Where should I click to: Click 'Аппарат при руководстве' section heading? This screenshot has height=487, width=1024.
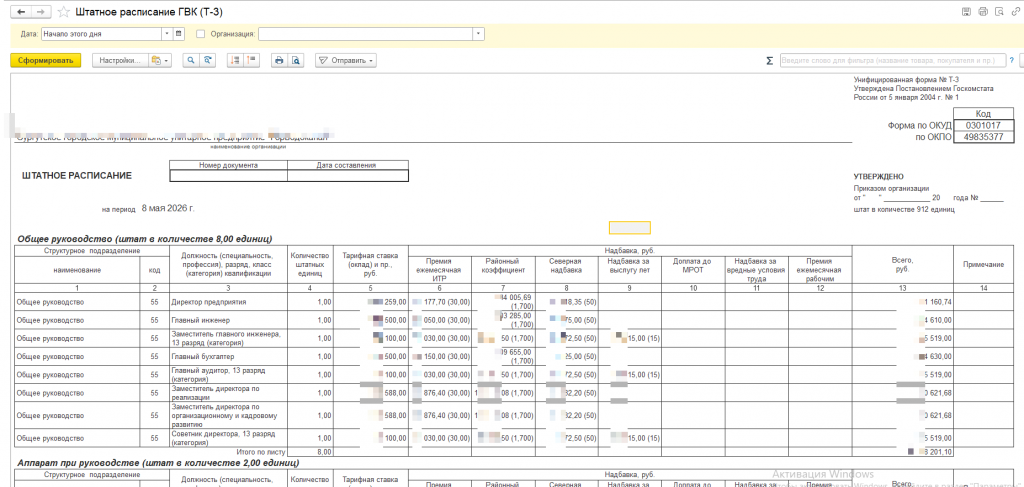pyautogui.click(x=158, y=463)
